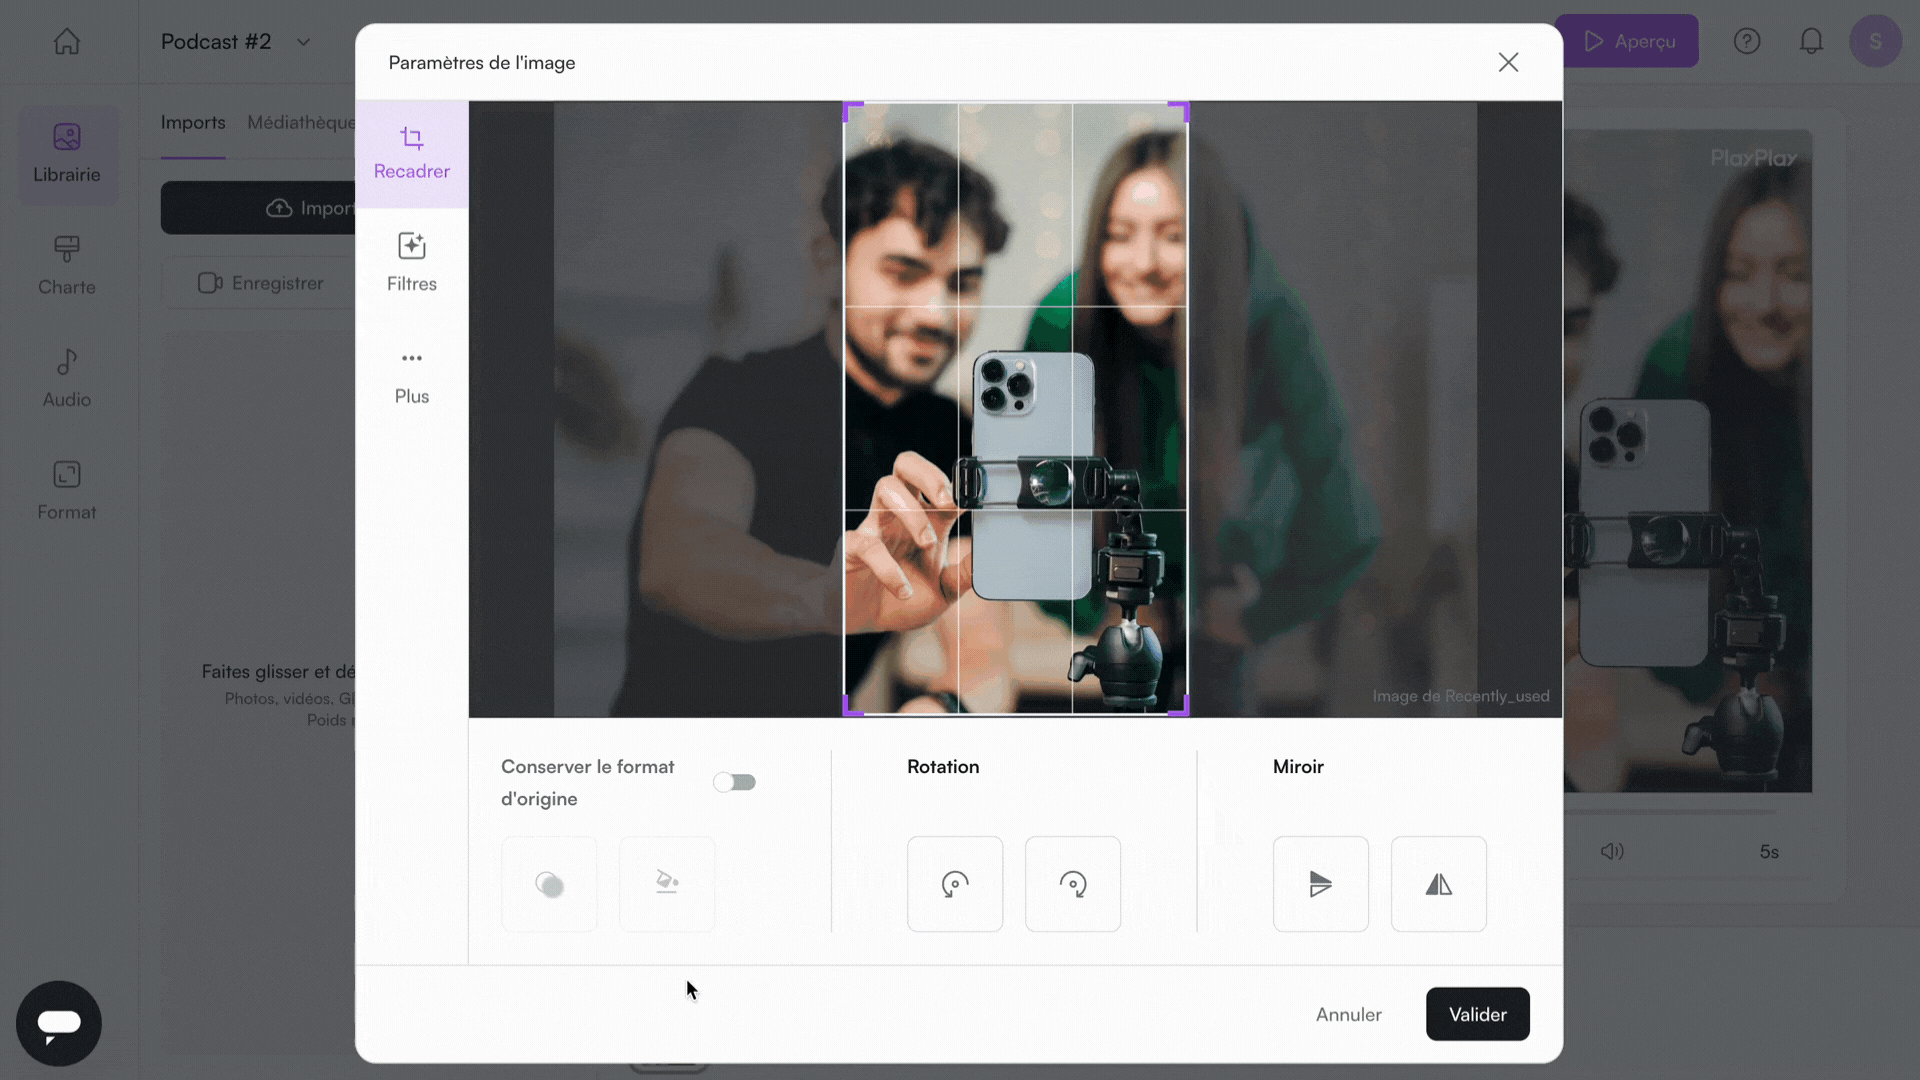Click the top-left crop corner handle
Viewport: 1920px width, 1080px height.
coord(851,109)
